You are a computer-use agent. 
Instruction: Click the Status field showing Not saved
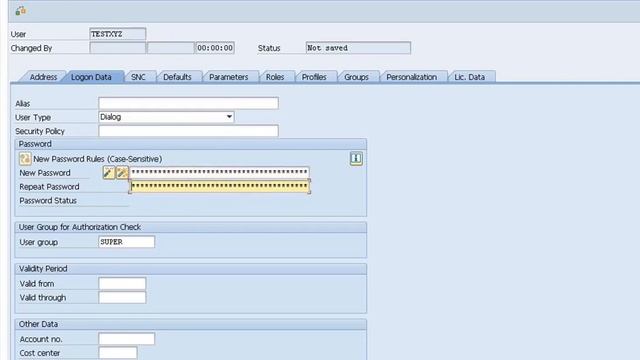(358, 48)
